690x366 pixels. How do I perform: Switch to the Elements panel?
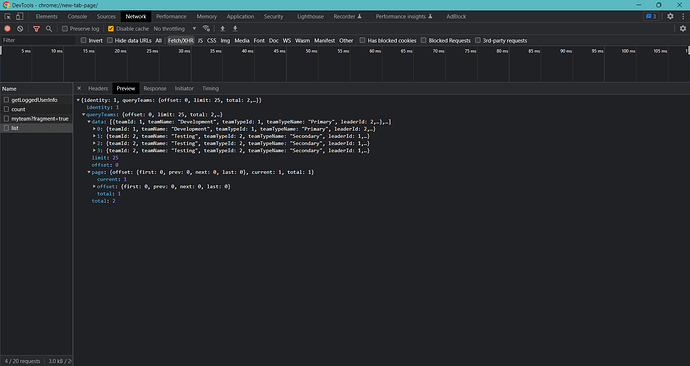47,16
